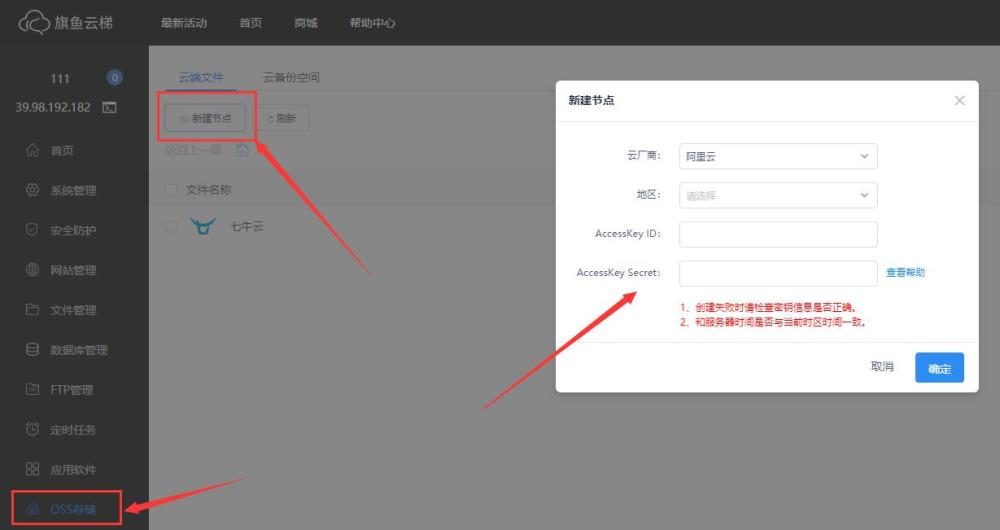Image resolution: width=1000 pixels, height=530 pixels.
Task: Open the 查看帮助 link
Action: click(906, 272)
